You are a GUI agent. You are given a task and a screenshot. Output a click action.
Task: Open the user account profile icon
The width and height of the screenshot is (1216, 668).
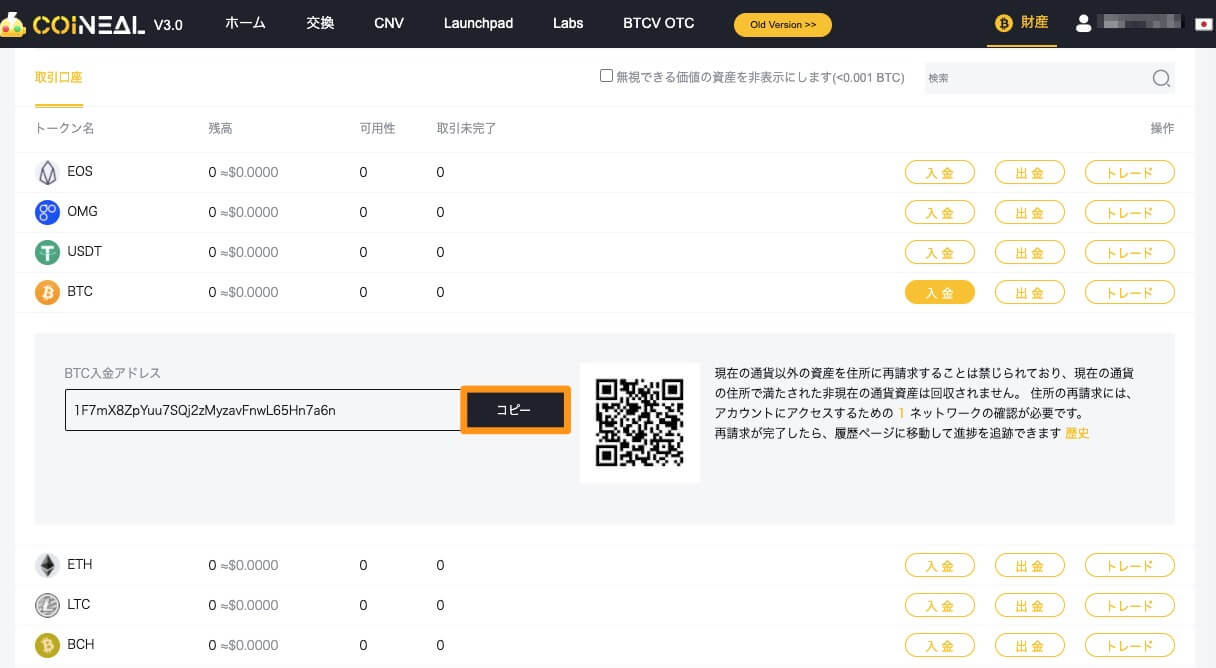[x=1083, y=23]
